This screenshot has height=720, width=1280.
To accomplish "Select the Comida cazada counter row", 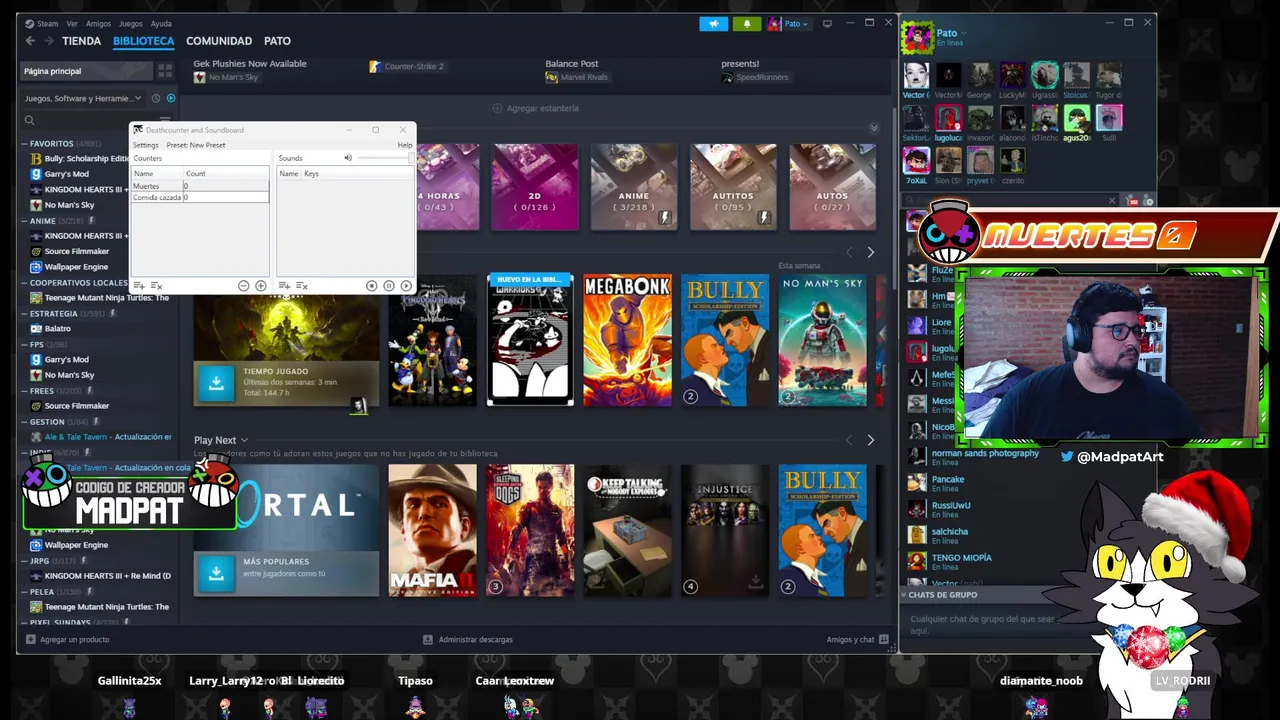I will pos(200,197).
